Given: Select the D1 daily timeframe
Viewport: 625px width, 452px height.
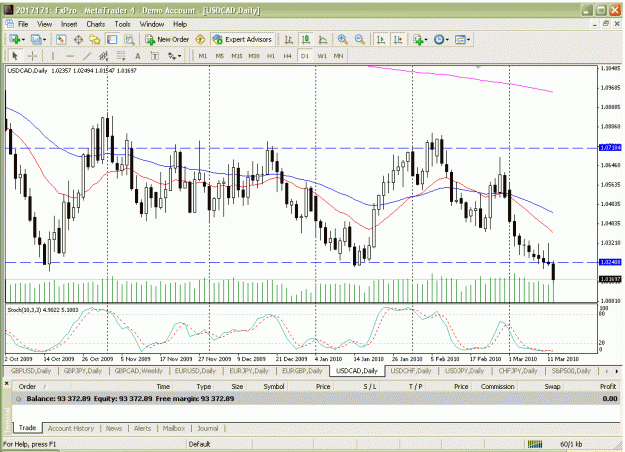Looking at the screenshot, I should (305, 56).
